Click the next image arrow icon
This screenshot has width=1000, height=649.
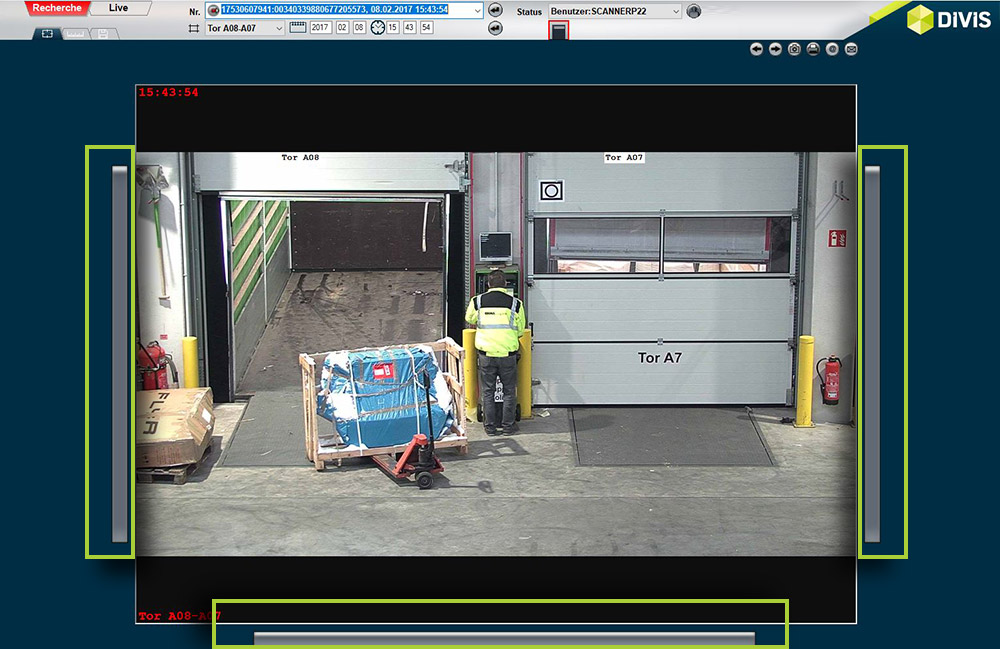(x=775, y=49)
